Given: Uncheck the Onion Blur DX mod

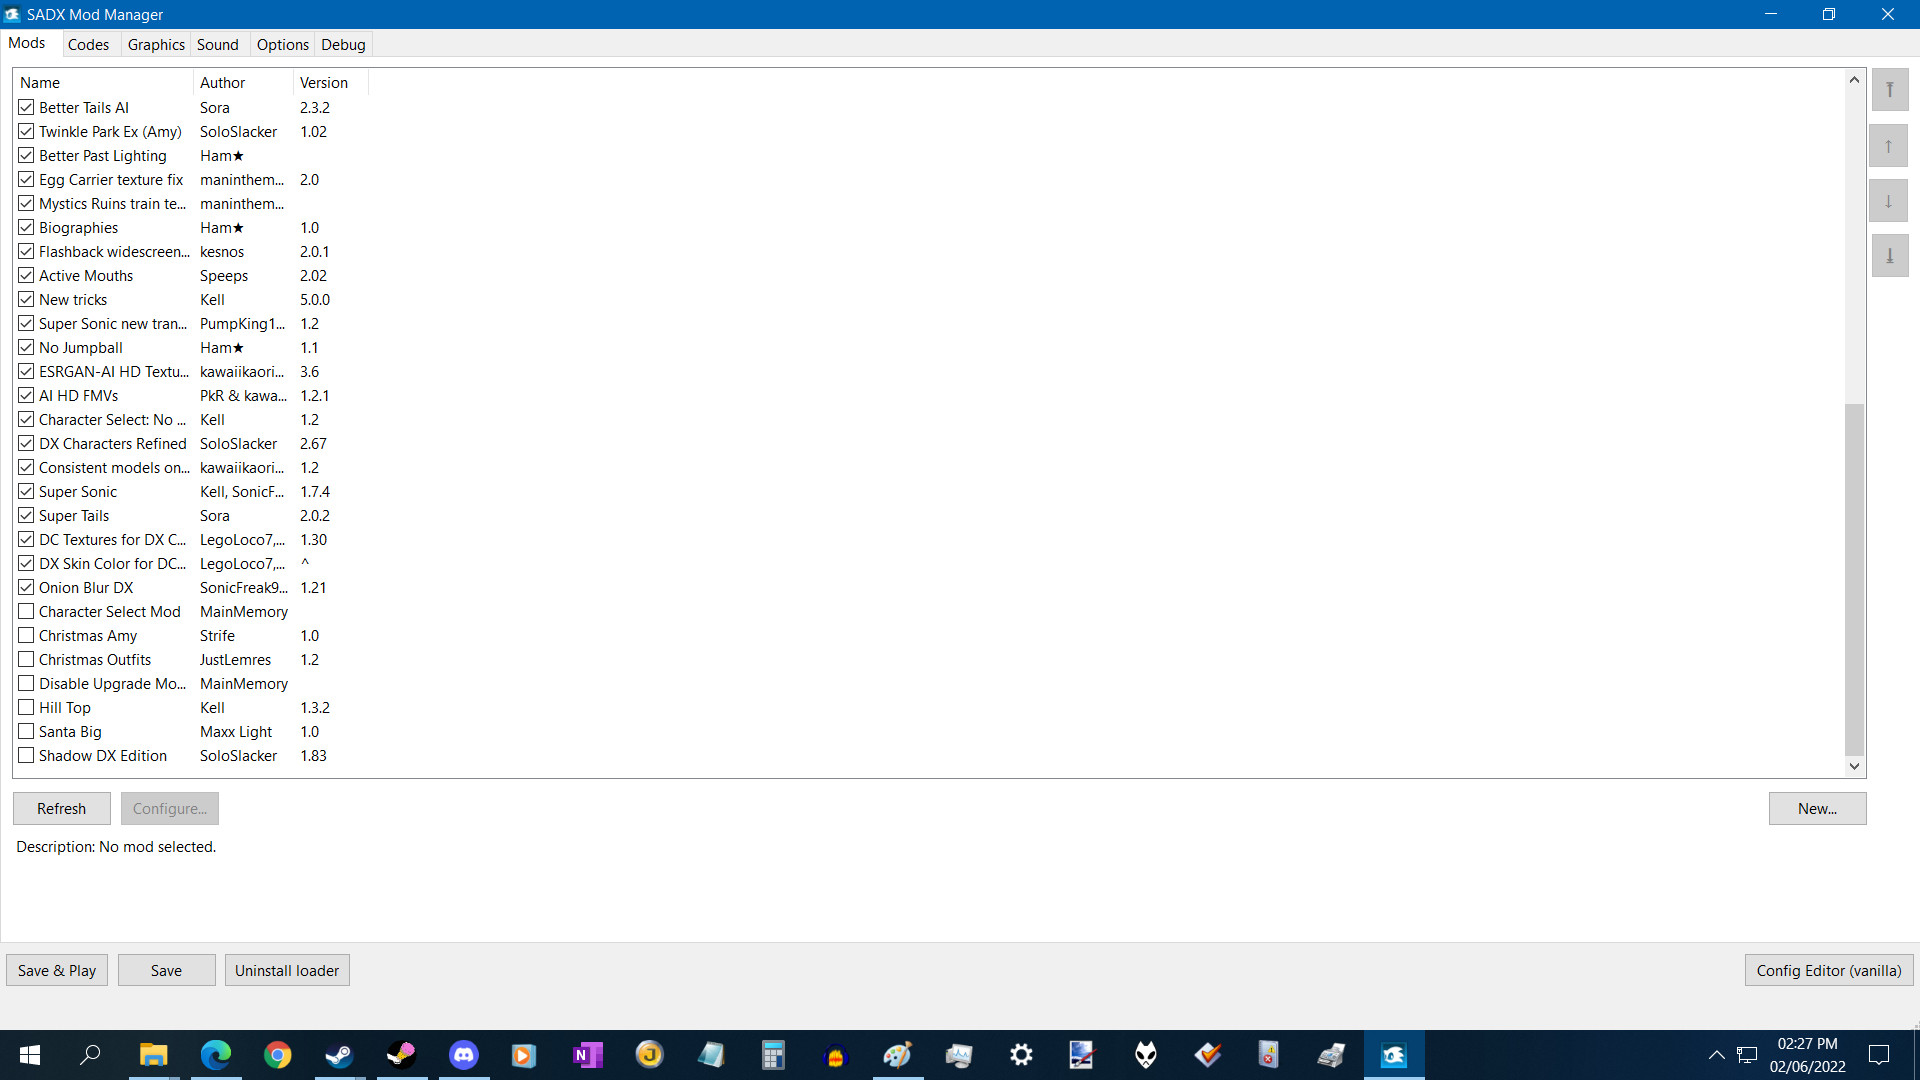Looking at the screenshot, I should pos(26,587).
